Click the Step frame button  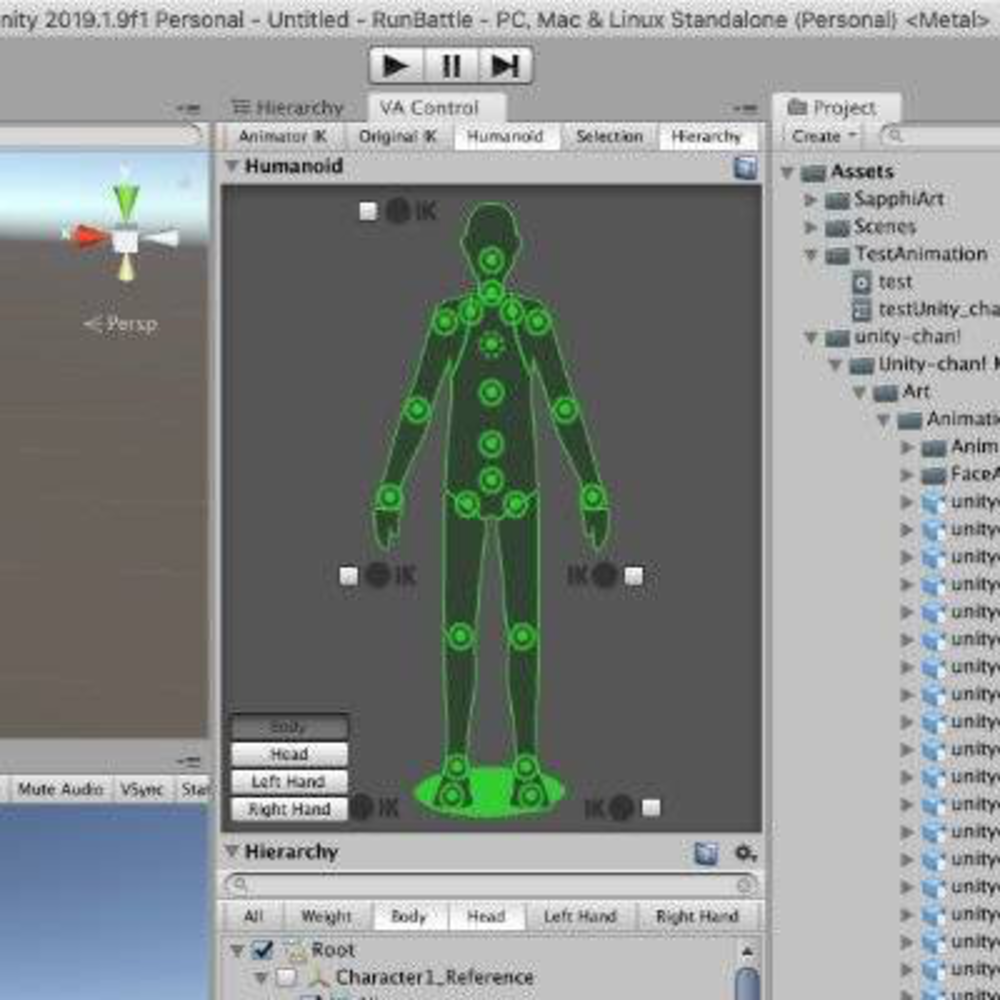tap(505, 66)
